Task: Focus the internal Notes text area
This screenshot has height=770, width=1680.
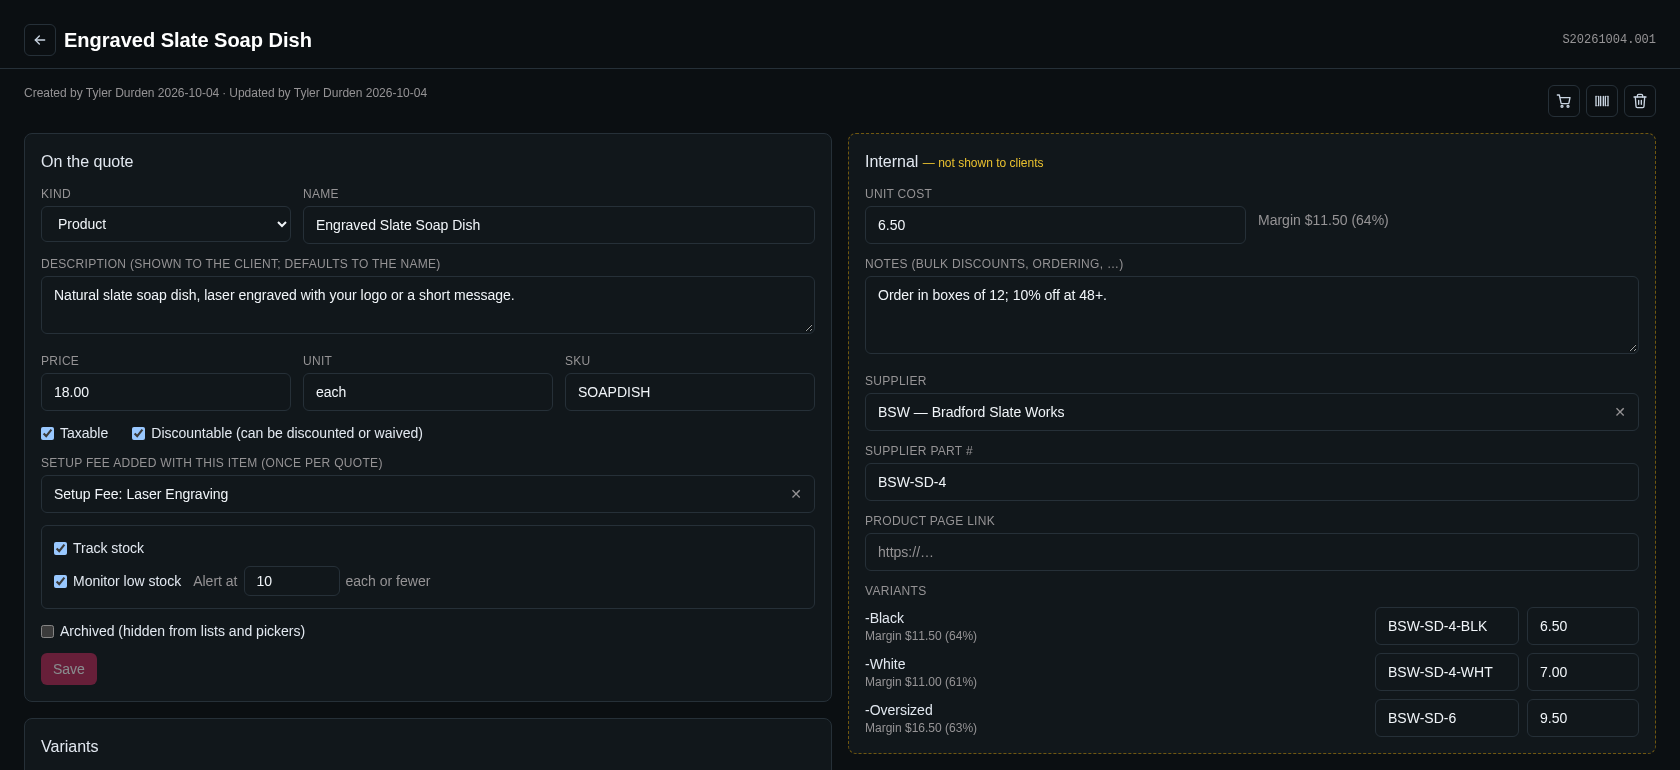Action: pyautogui.click(x=1252, y=315)
